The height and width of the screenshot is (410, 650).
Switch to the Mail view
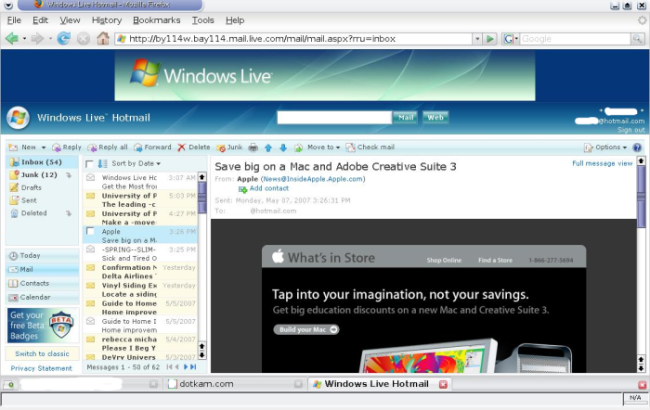tap(42, 269)
